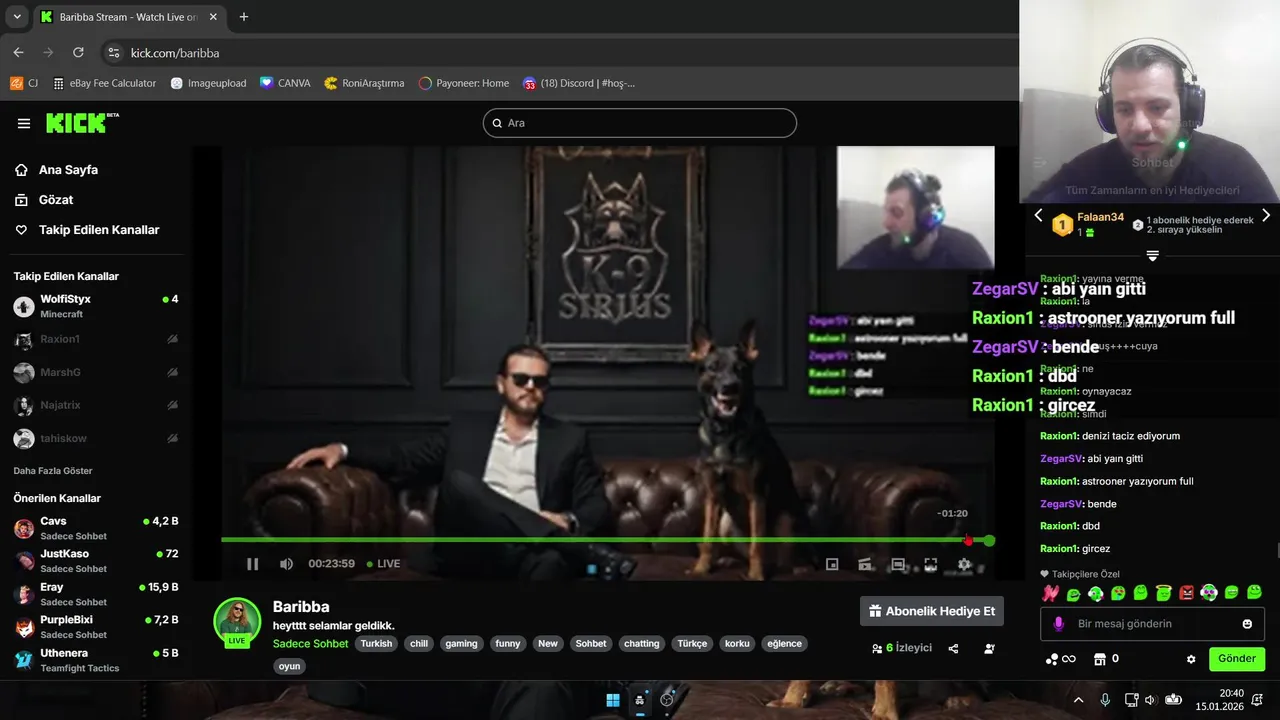Open recommended channel Eray
The height and width of the screenshot is (720, 1280).
tap(96, 594)
